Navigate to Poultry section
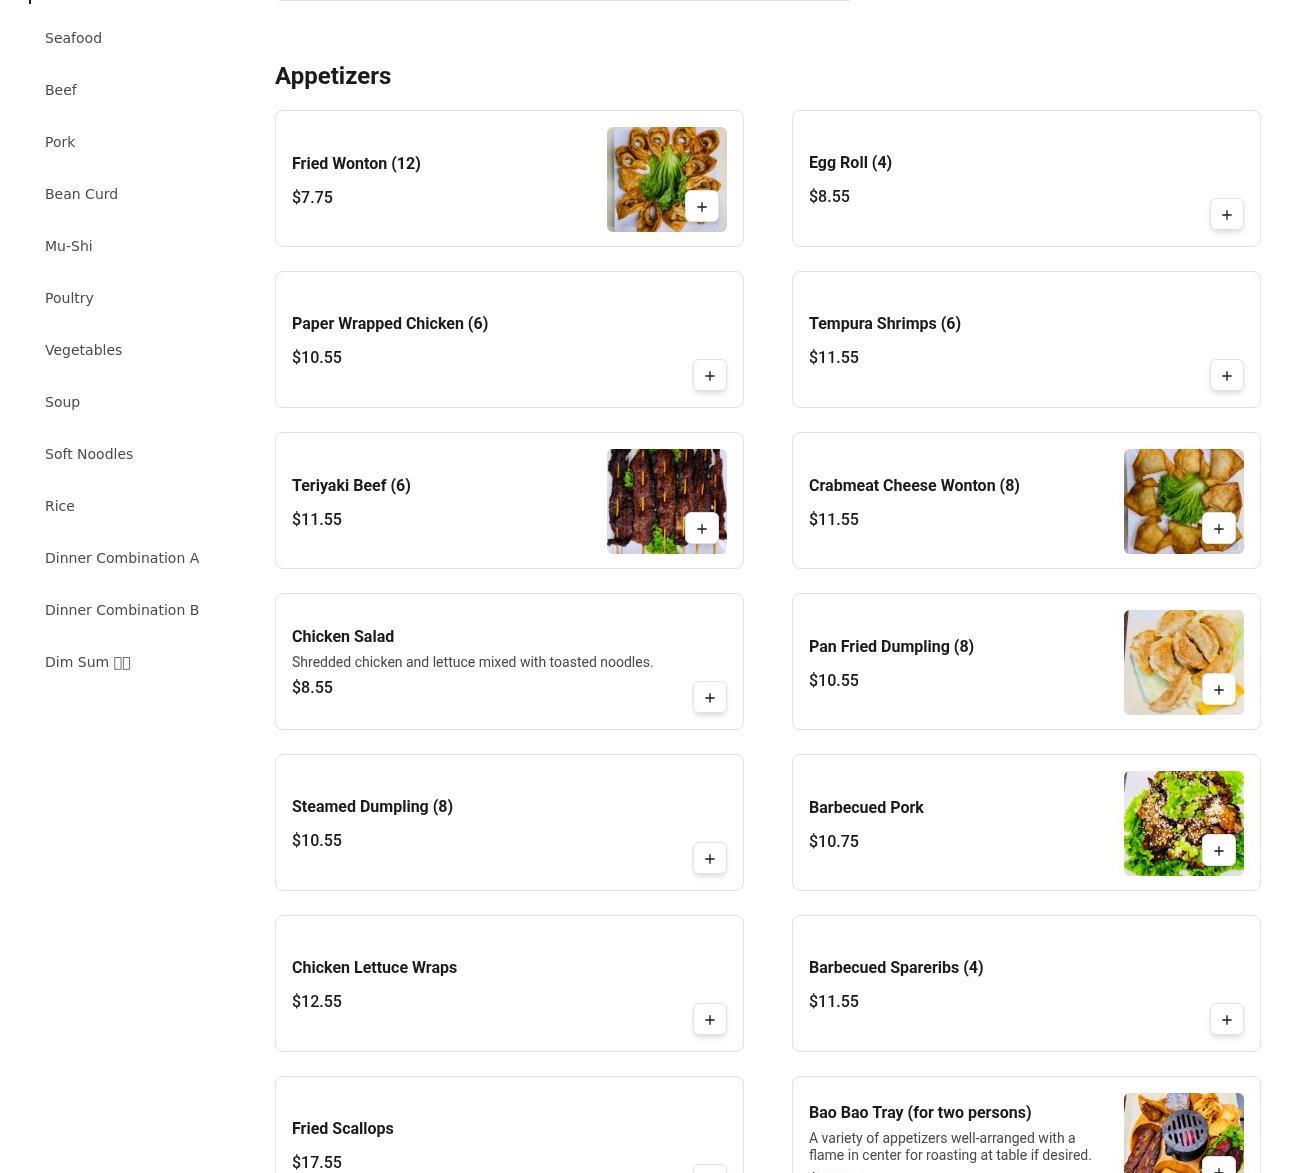 pos(69,298)
